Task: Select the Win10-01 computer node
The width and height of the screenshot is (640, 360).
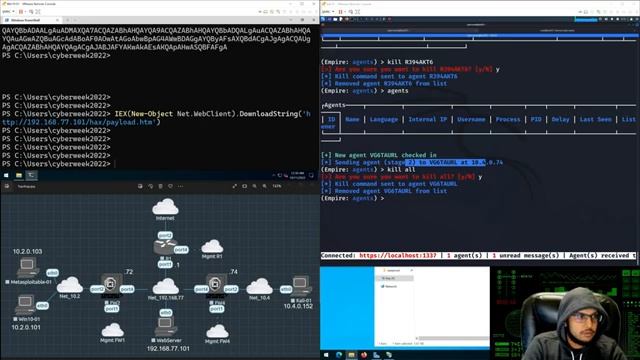Action: pyautogui.click(x=25, y=305)
